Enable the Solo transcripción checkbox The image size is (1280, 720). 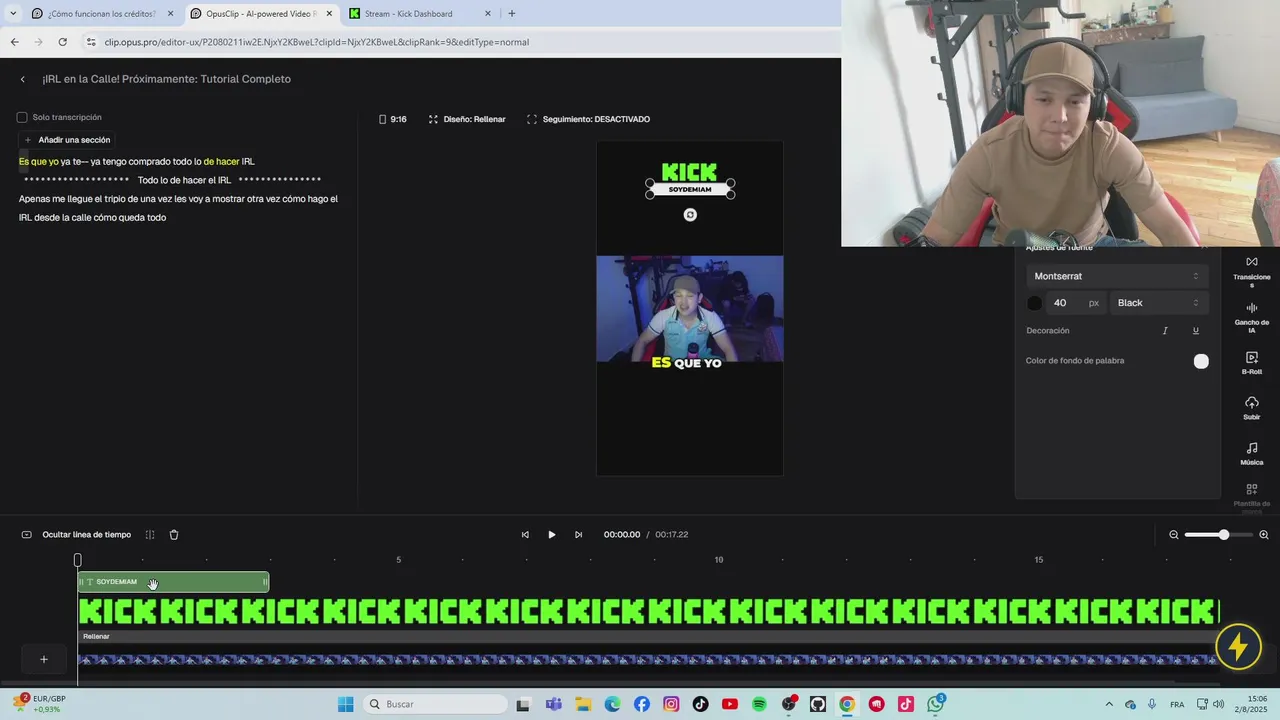coord(22,118)
